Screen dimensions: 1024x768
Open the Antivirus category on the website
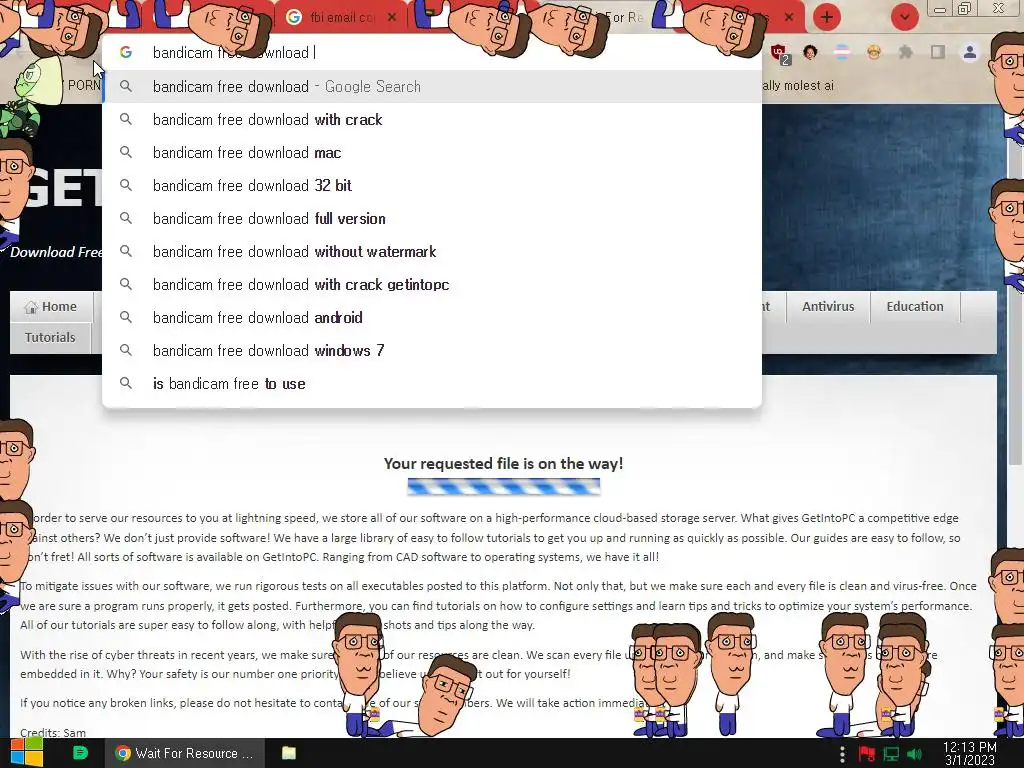(x=828, y=306)
